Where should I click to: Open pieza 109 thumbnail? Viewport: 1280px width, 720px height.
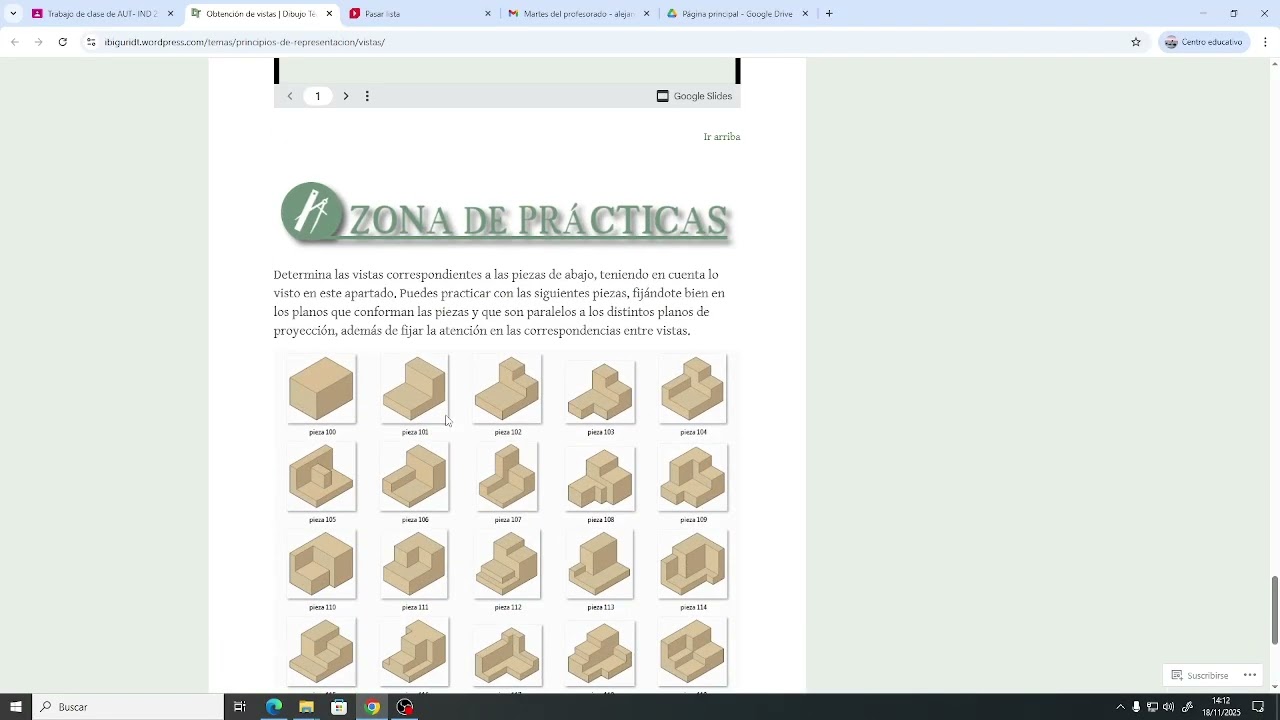[693, 476]
